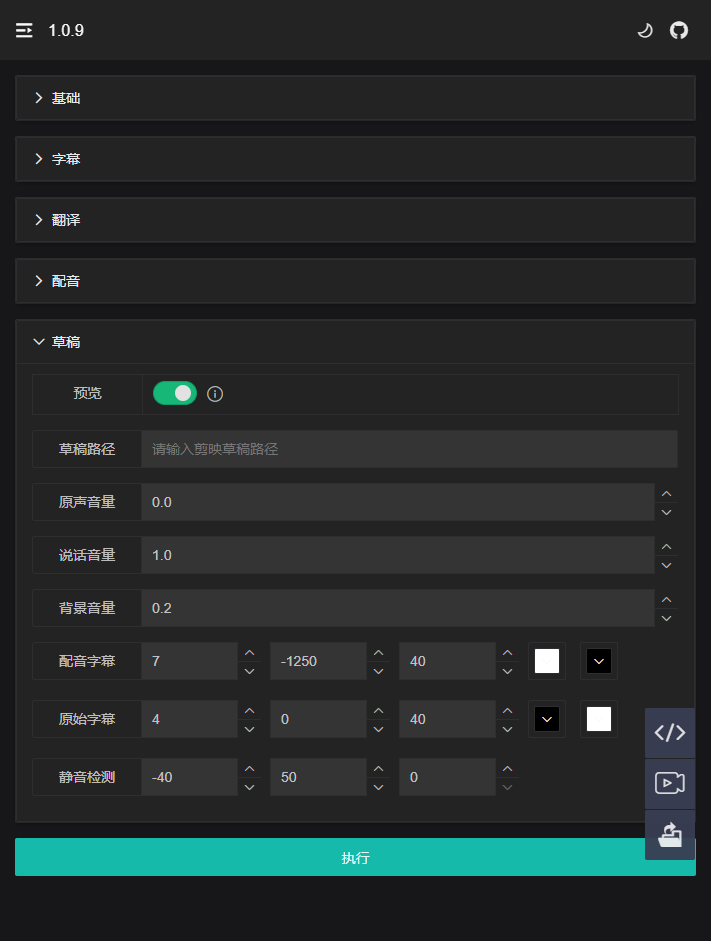Click 原始字幕 field showing 4
711x941 pixels.
click(x=190, y=719)
